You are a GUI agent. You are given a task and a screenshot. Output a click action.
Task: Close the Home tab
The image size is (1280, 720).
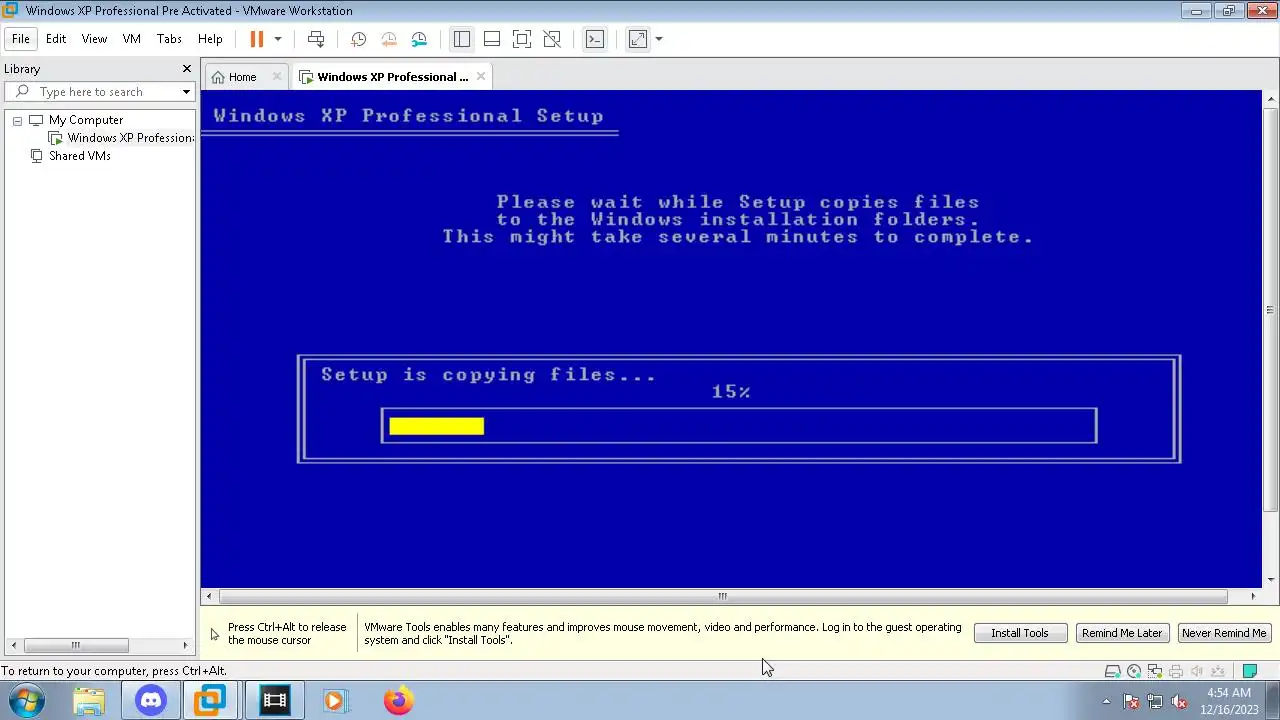[277, 77]
